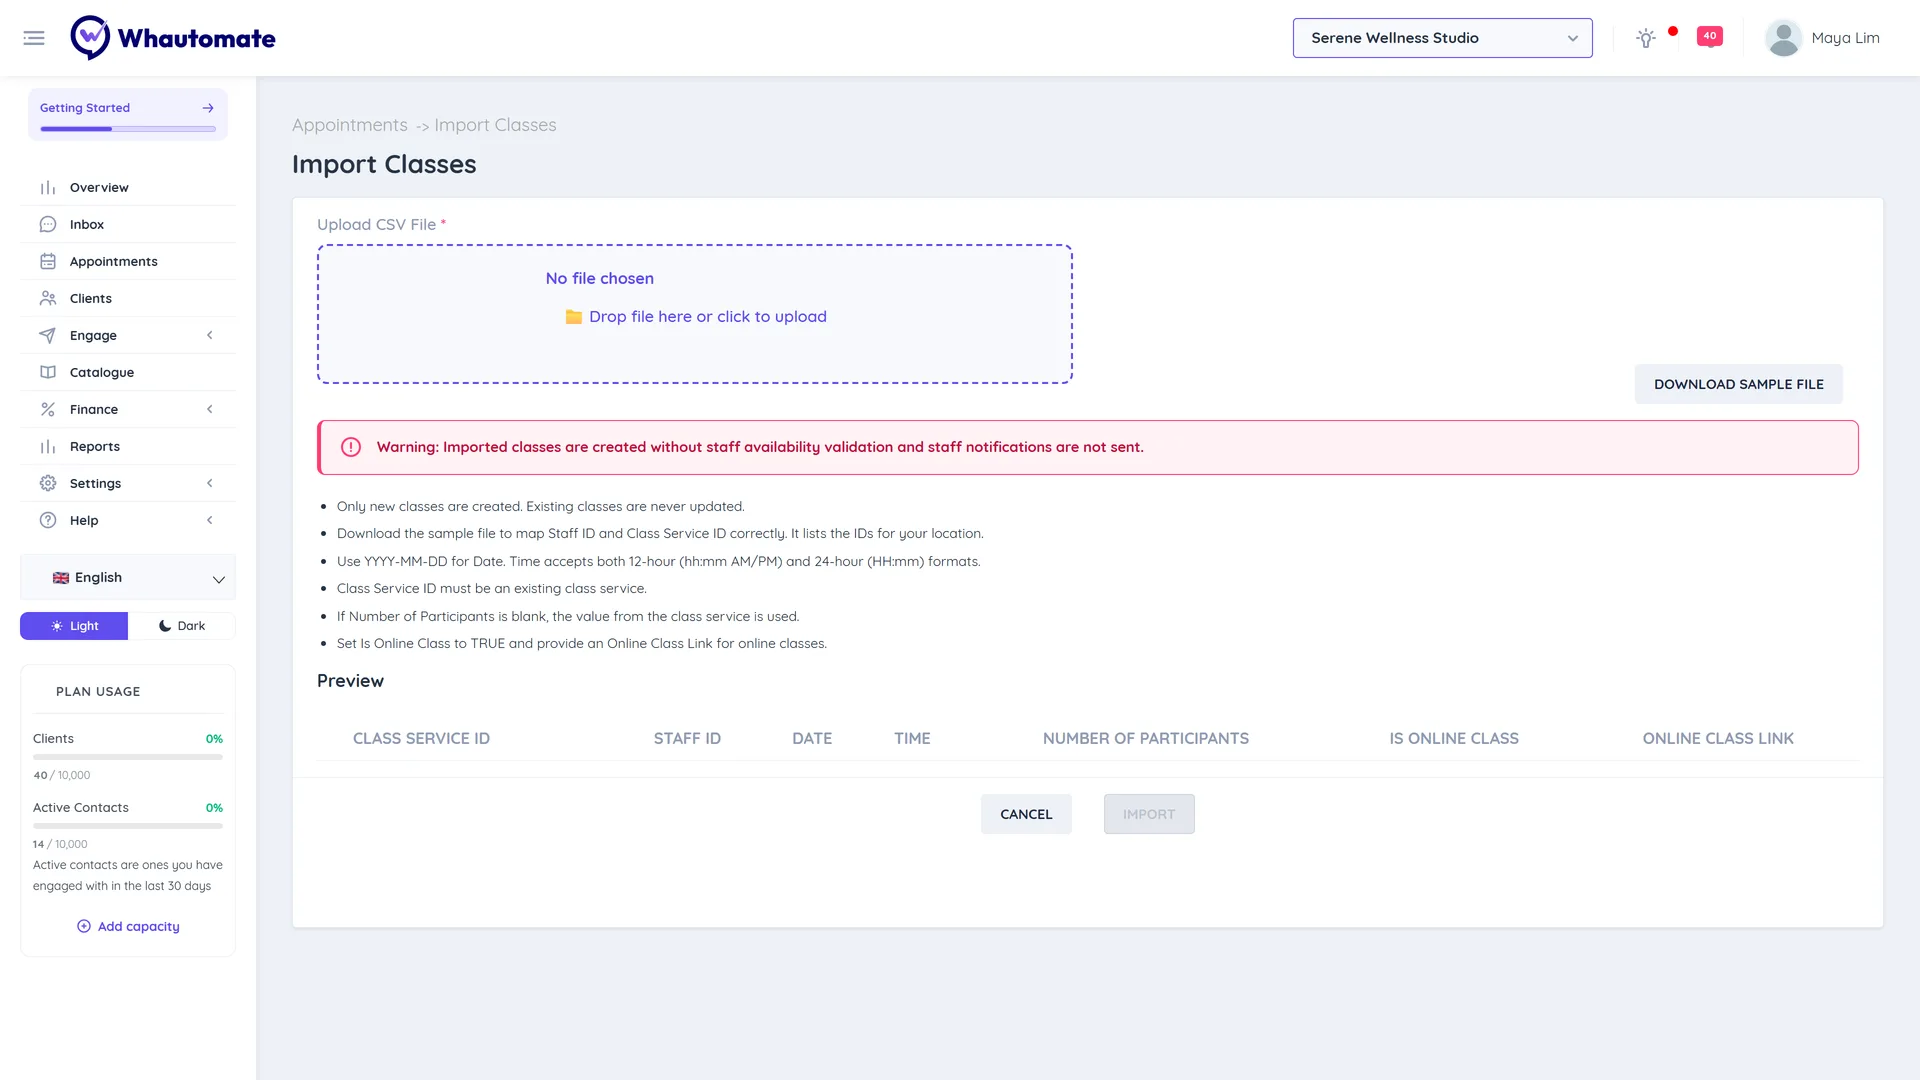Click the Getting Started arrow icon

point(208,108)
